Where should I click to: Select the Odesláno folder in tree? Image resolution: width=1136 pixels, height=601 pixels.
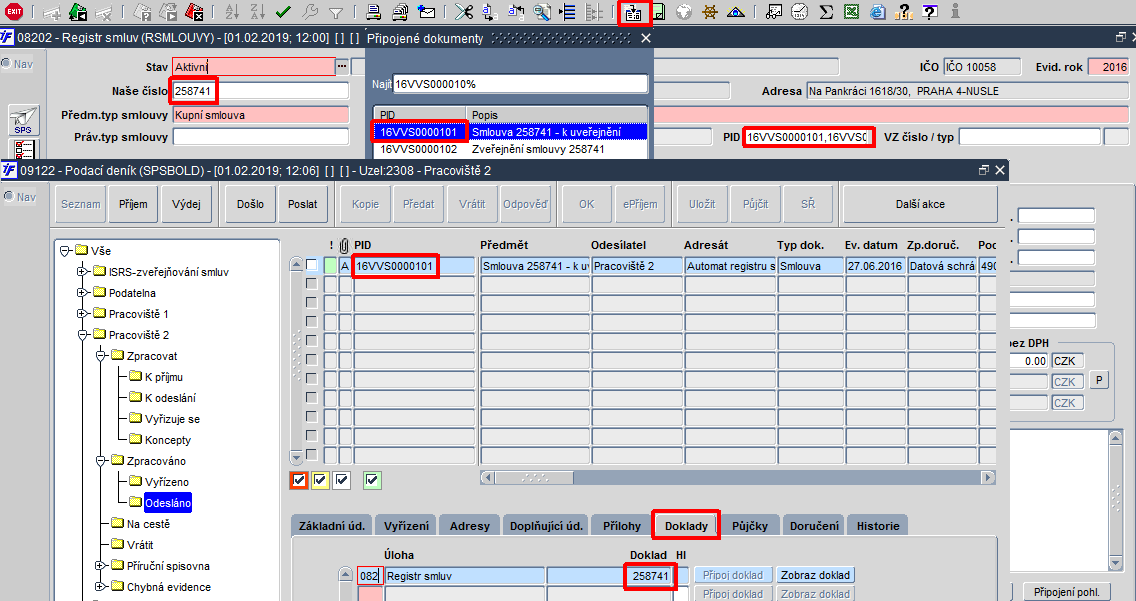click(167, 503)
